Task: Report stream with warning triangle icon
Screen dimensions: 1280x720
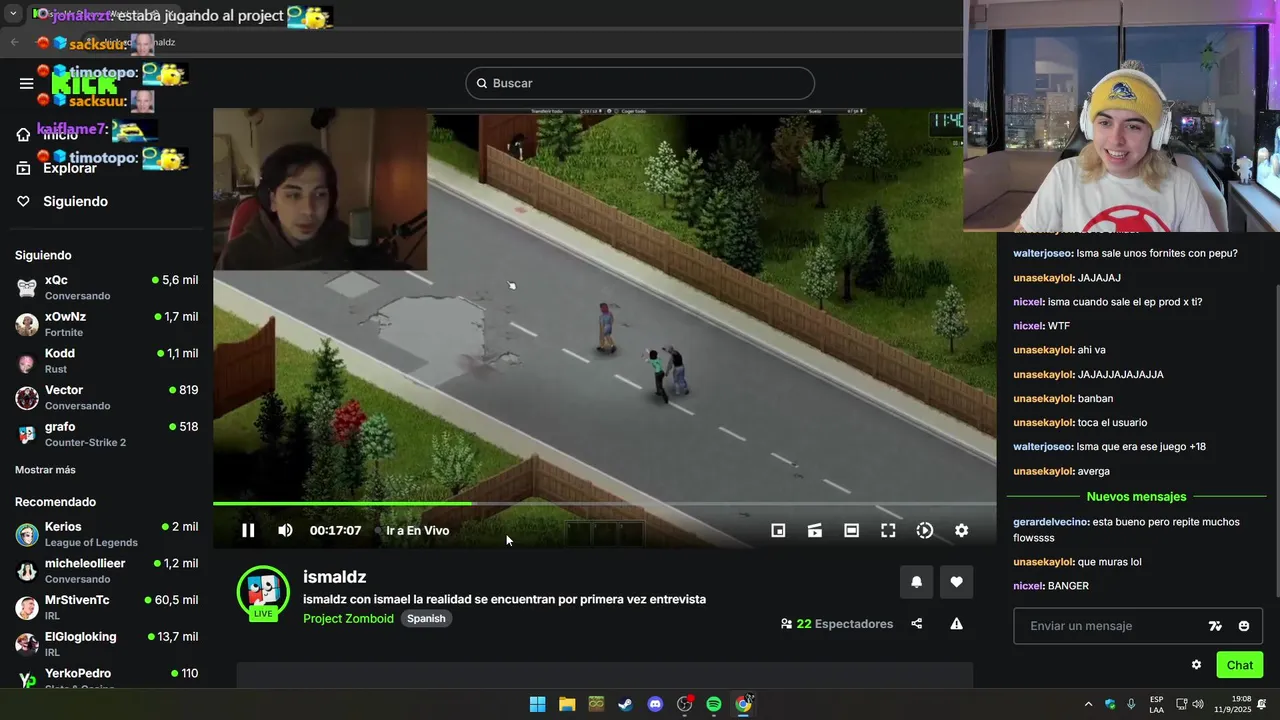Action: point(956,624)
